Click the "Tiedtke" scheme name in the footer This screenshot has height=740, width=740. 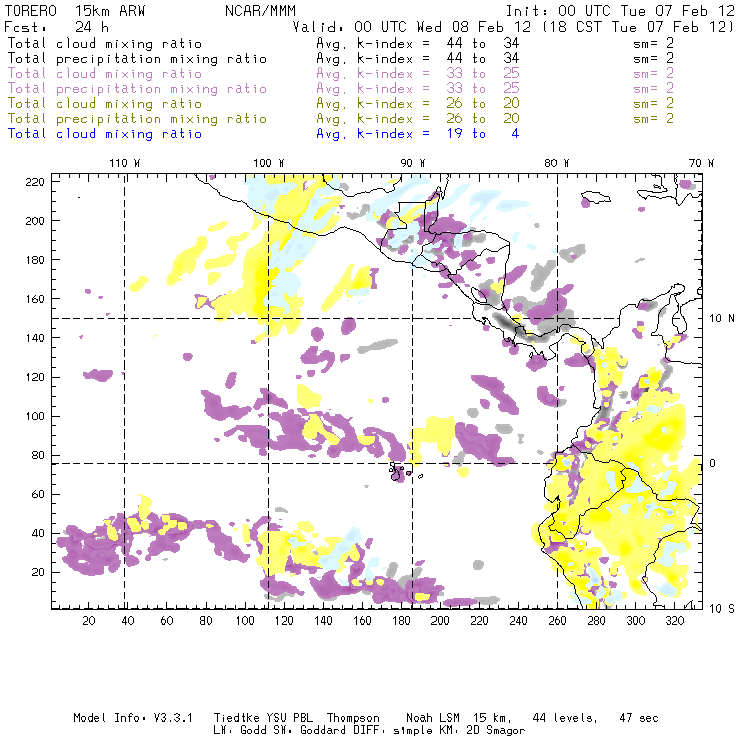[x=237, y=718]
